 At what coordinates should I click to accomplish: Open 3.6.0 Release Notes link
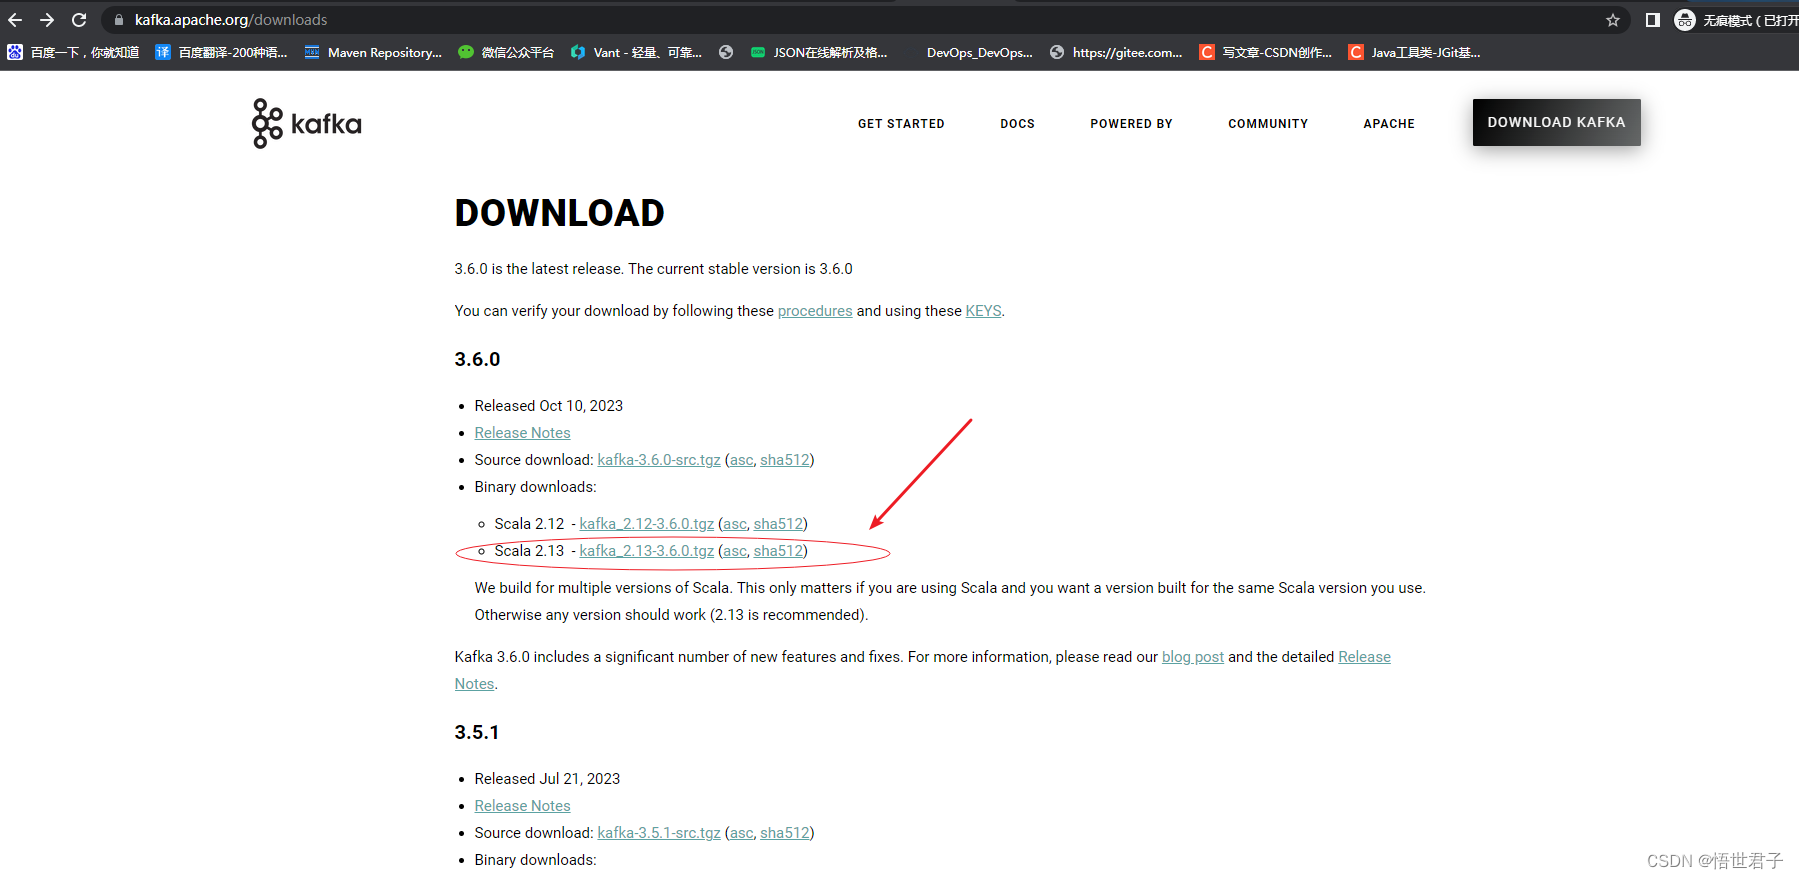point(522,433)
